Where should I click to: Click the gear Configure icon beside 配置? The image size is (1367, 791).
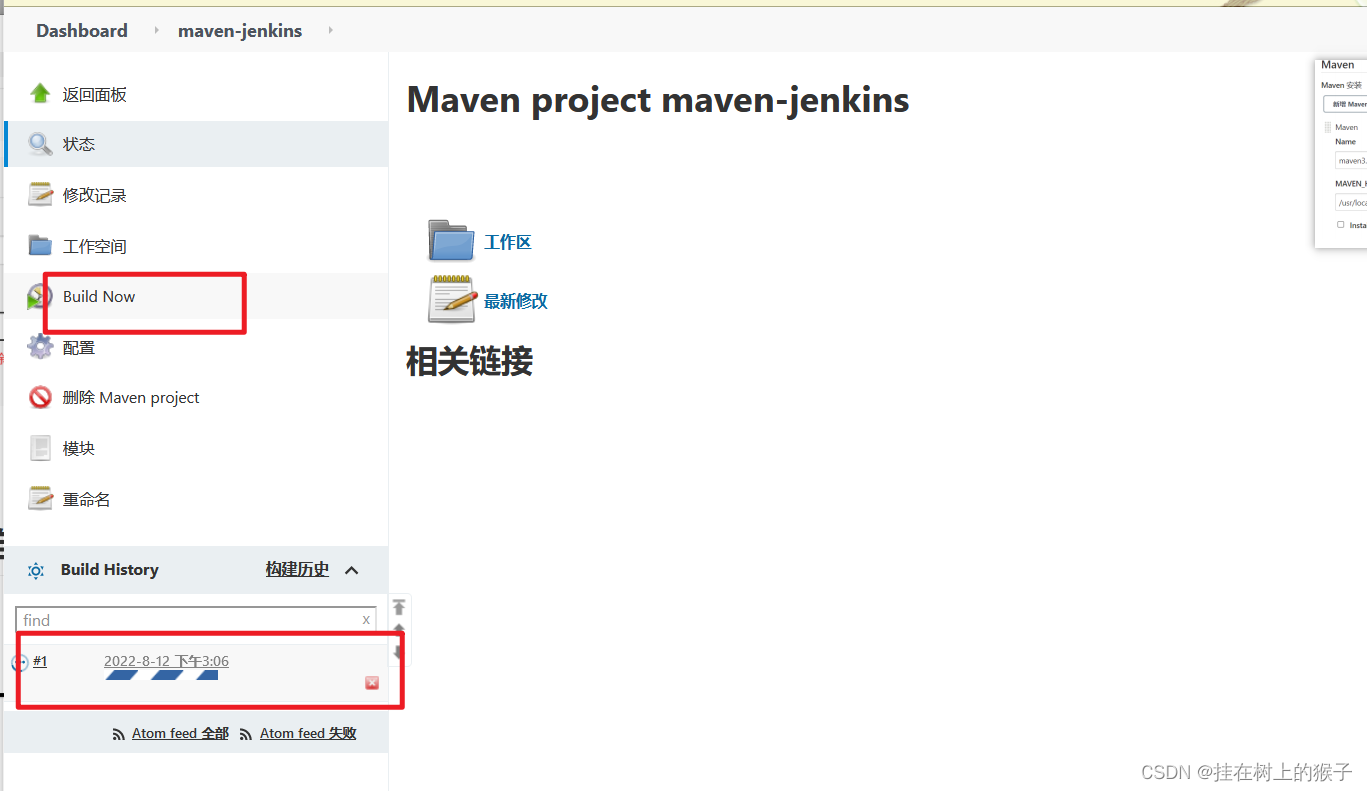40,347
